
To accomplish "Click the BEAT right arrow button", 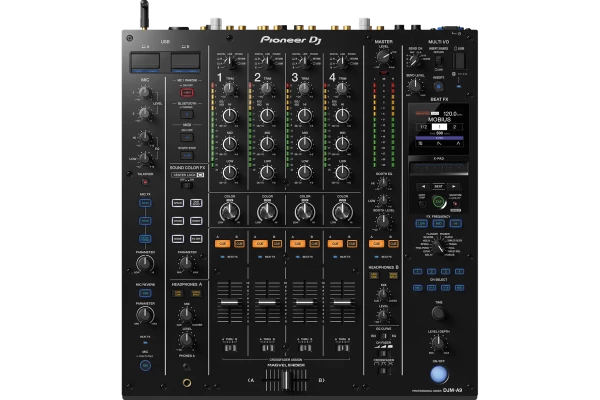I will pyautogui.click(x=454, y=186).
